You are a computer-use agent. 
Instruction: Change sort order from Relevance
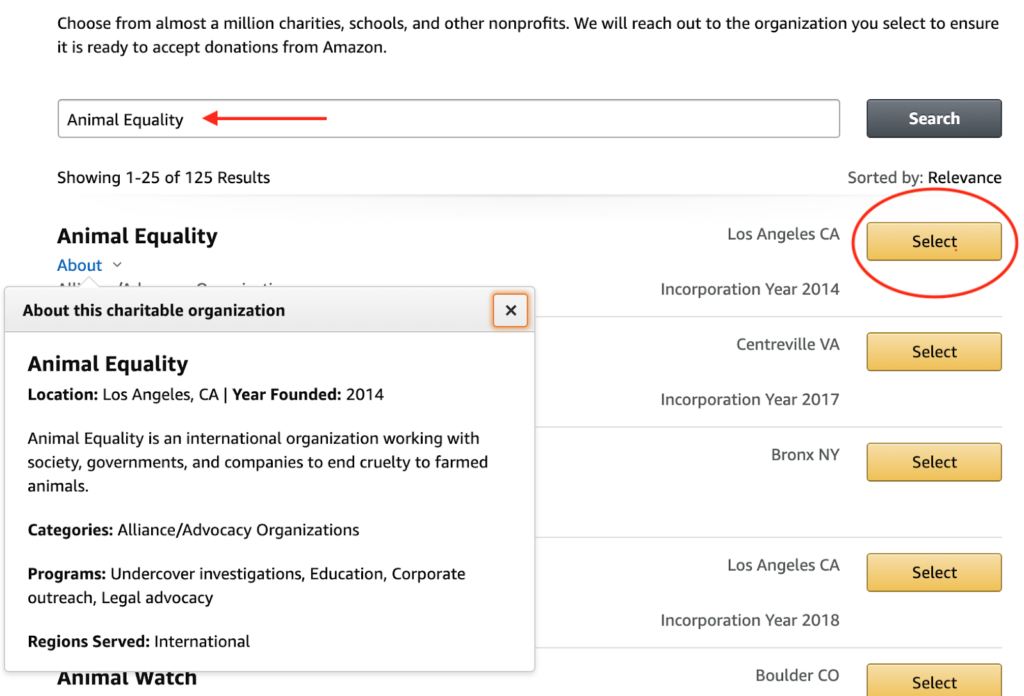tap(964, 178)
